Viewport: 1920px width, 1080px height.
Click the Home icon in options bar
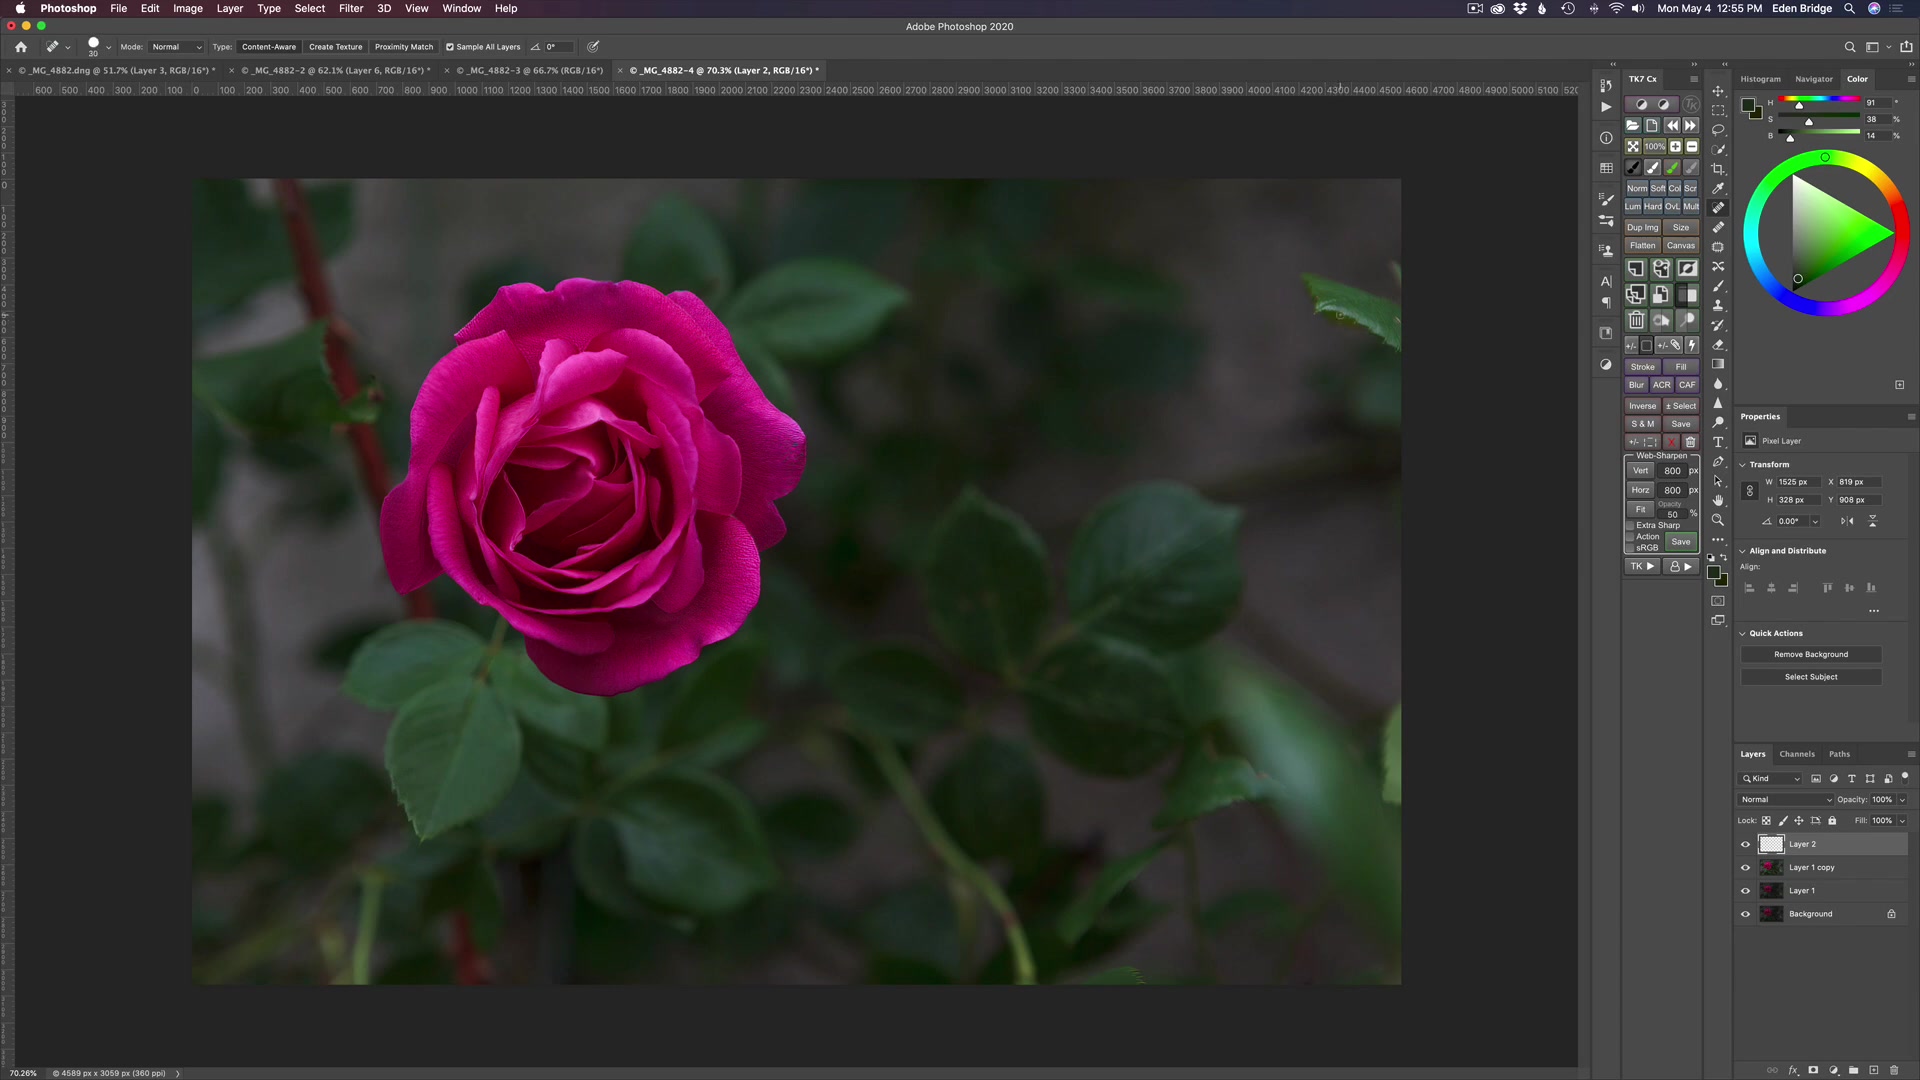click(21, 46)
